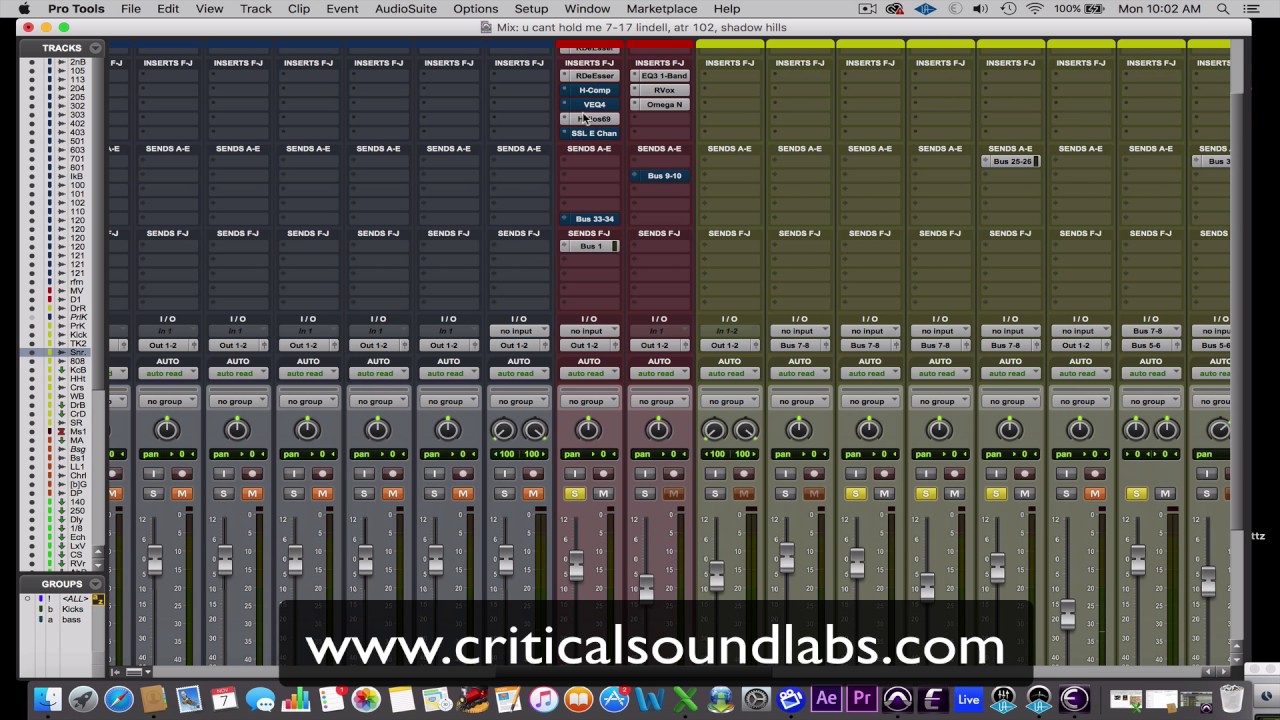Open the VEQ4 insert plugin

[x=594, y=104]
